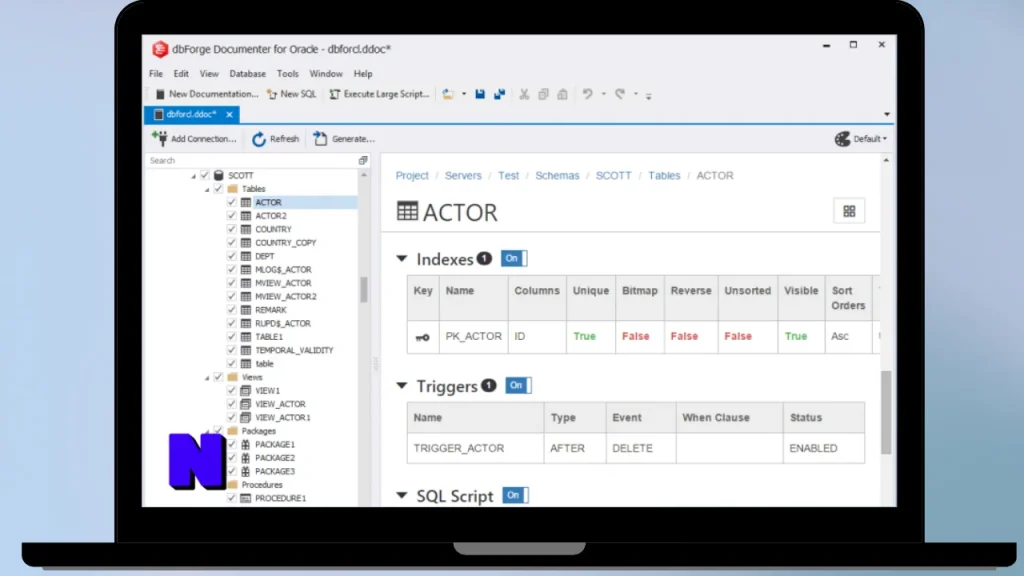1024x576 pixels.
Task: Toggle the Views folder checkbox
Action: (x=218, y=377)
